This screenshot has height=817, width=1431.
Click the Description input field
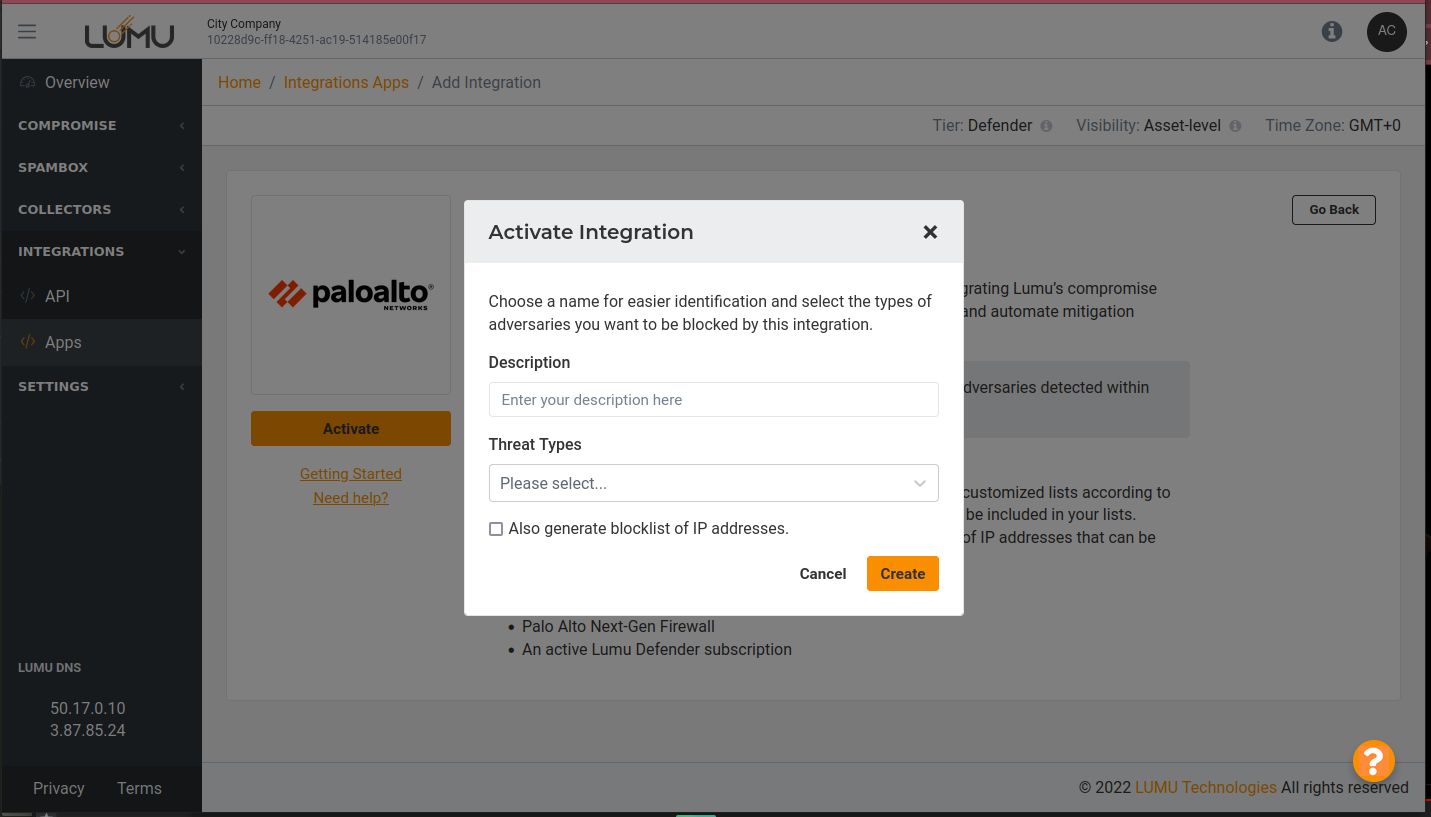point(713,400)
